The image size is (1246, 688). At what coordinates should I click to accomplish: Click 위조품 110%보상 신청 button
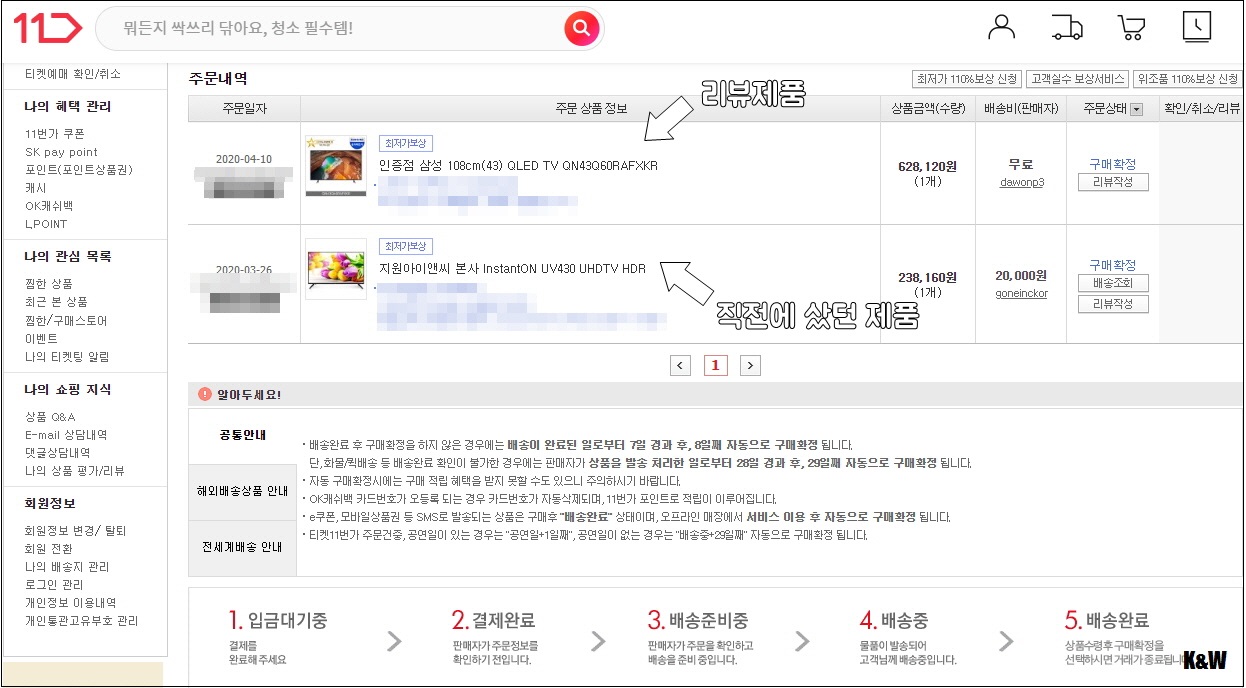coord(1188,79)
